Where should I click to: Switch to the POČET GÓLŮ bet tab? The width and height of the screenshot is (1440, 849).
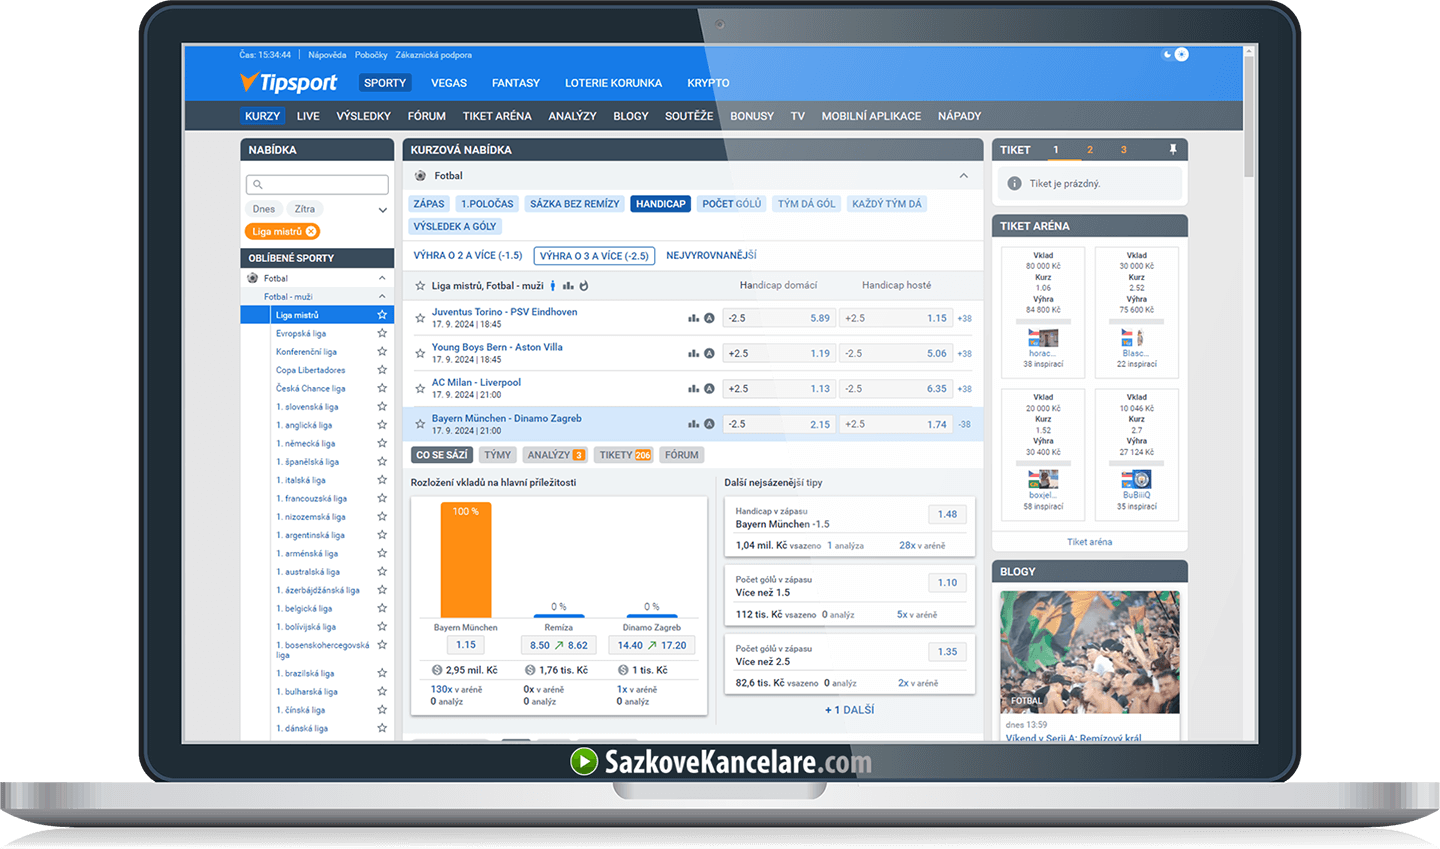(731, 203)
